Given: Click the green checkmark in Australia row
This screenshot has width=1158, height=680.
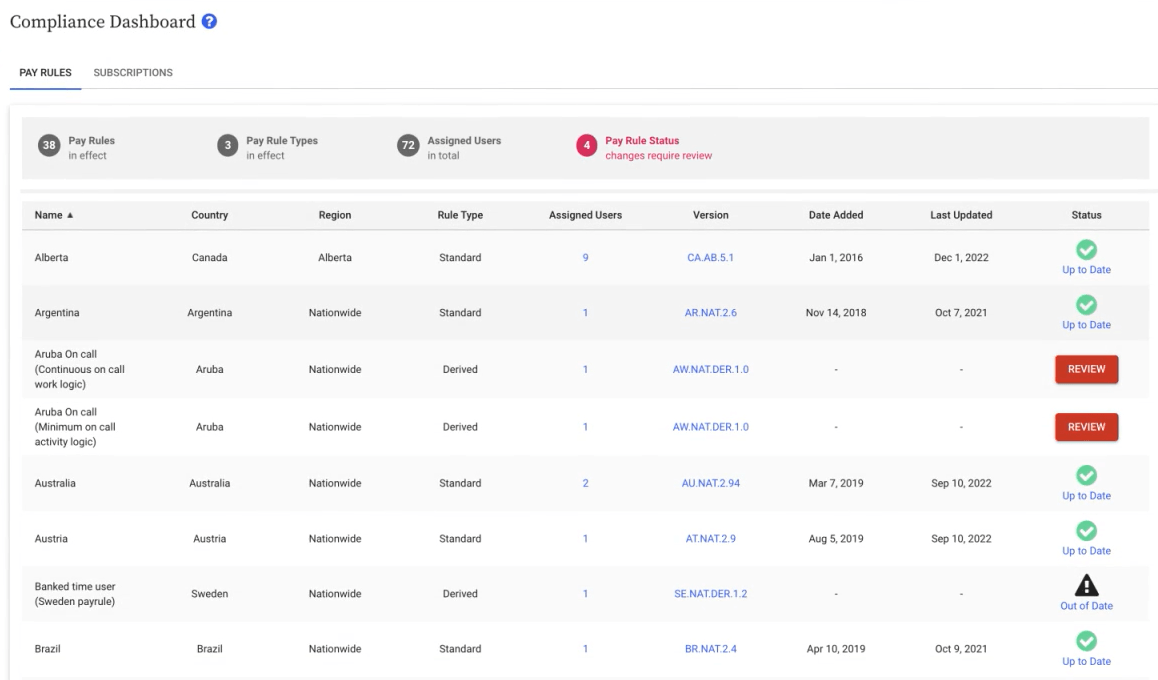Looking at the screenshot, I should point(1086,475).
